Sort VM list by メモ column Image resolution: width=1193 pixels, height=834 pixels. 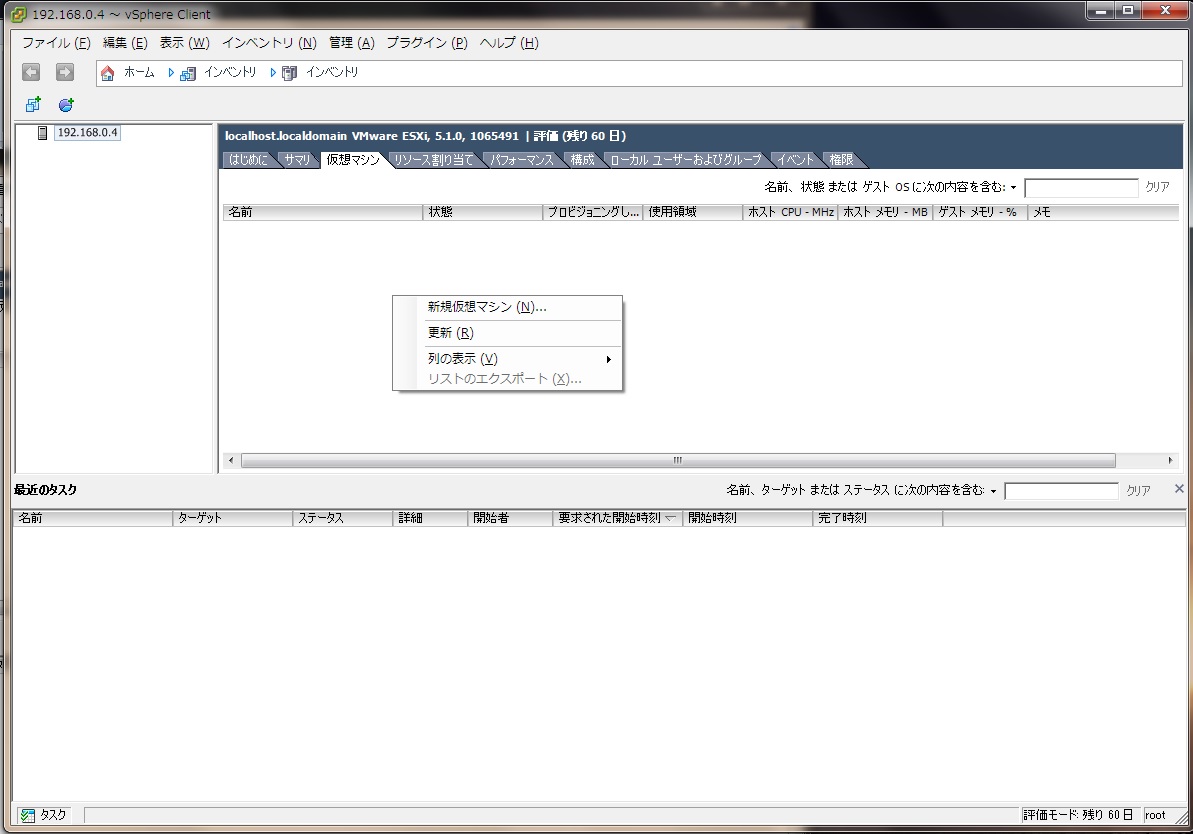tap(1103, 212)
